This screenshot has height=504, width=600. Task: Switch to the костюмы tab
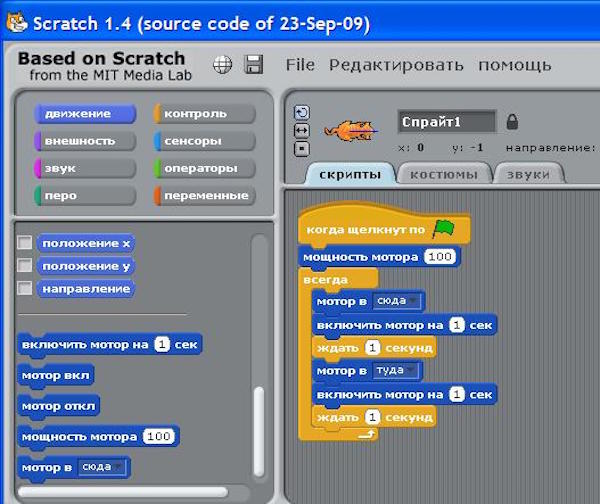[444, 175]
